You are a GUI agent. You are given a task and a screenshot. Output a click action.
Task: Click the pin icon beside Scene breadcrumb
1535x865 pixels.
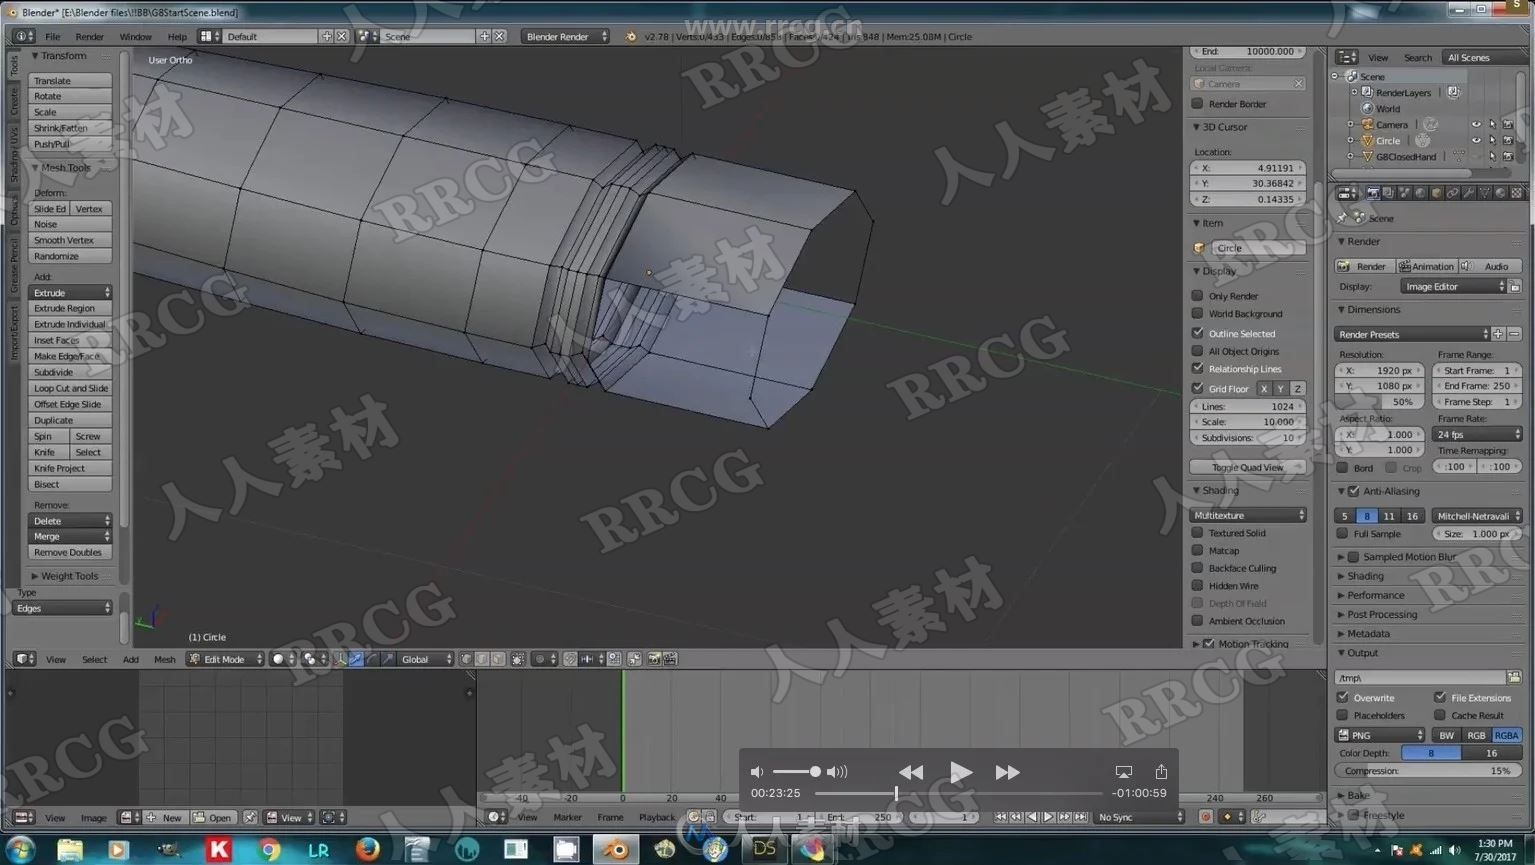1343,217
